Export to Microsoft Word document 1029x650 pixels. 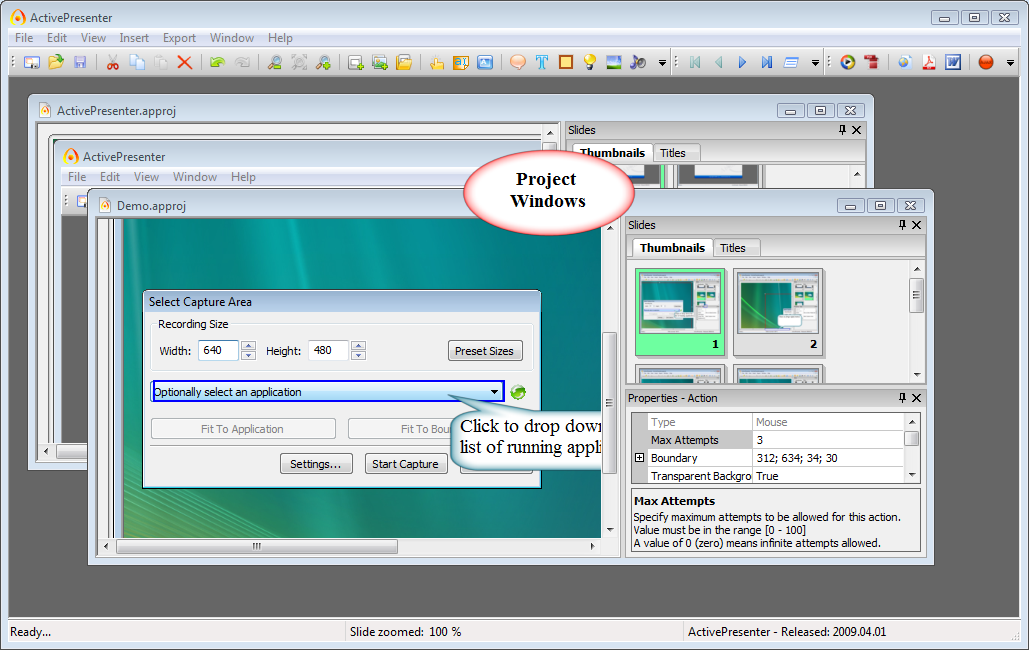(x=953, y=62)
